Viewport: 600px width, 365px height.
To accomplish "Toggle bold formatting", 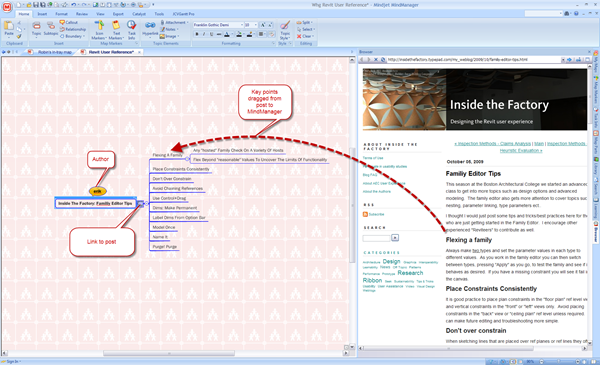I will tap(197, 34).
